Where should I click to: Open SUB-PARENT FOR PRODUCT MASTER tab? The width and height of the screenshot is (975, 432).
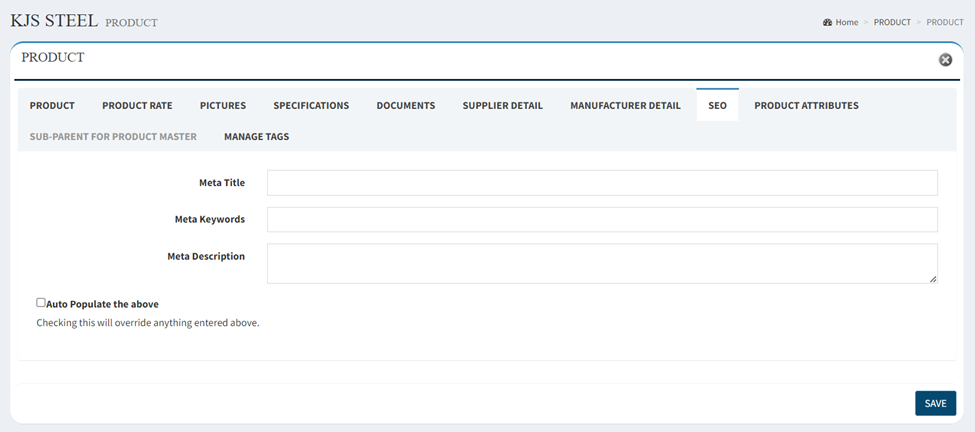pos(113,137)
